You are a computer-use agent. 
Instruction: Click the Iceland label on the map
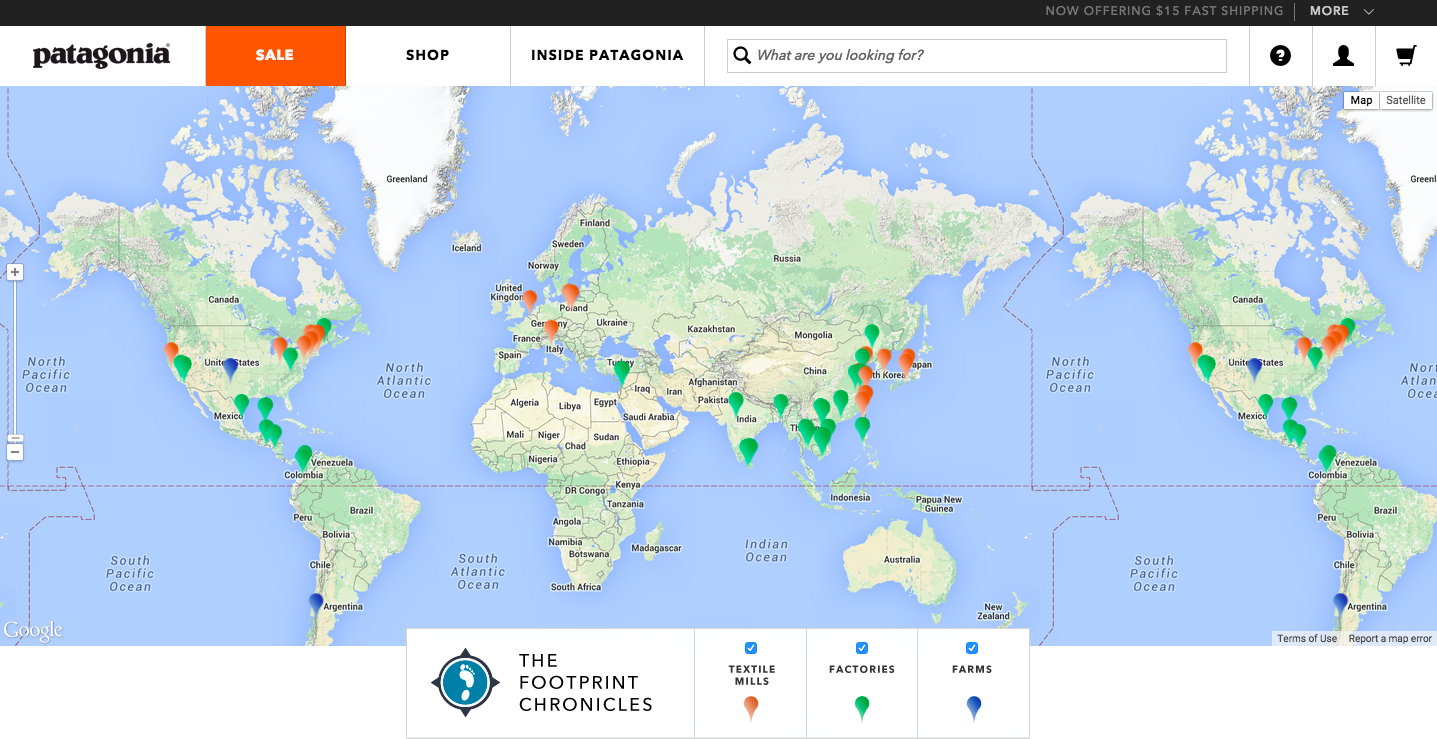467,248
